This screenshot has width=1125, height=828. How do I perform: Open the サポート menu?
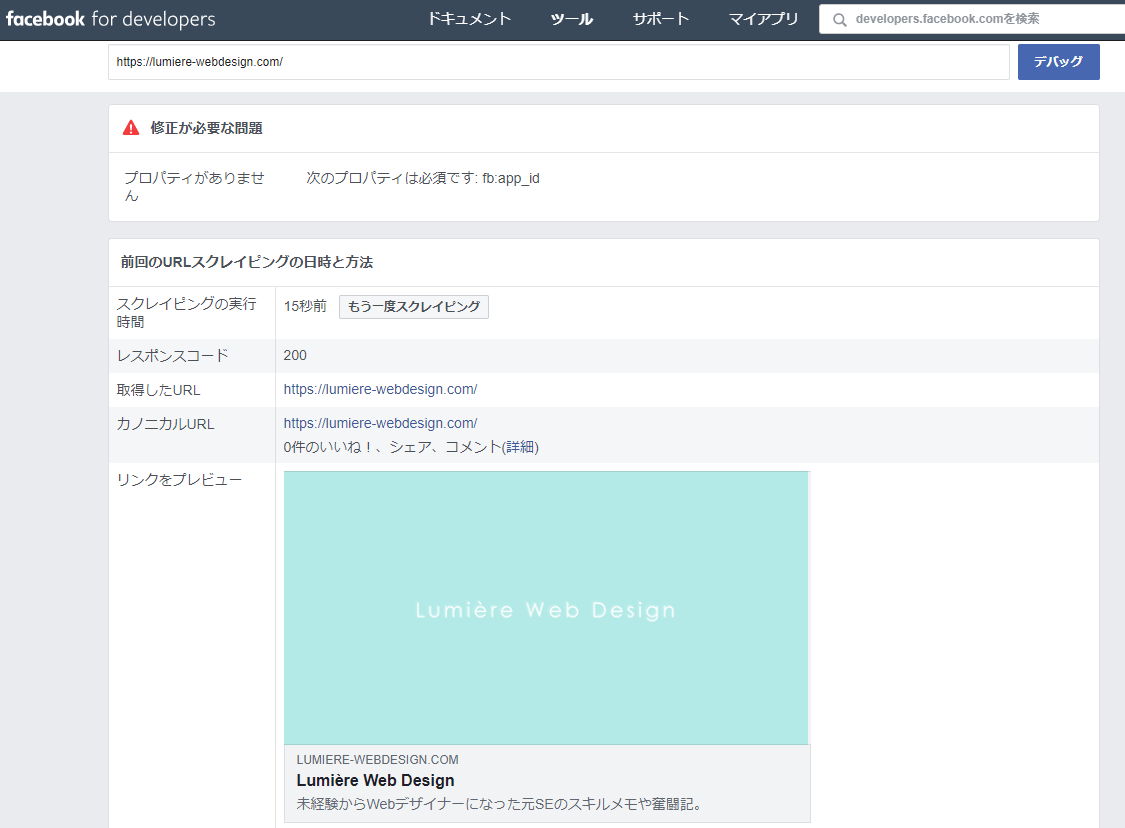[x=661, y=19]
